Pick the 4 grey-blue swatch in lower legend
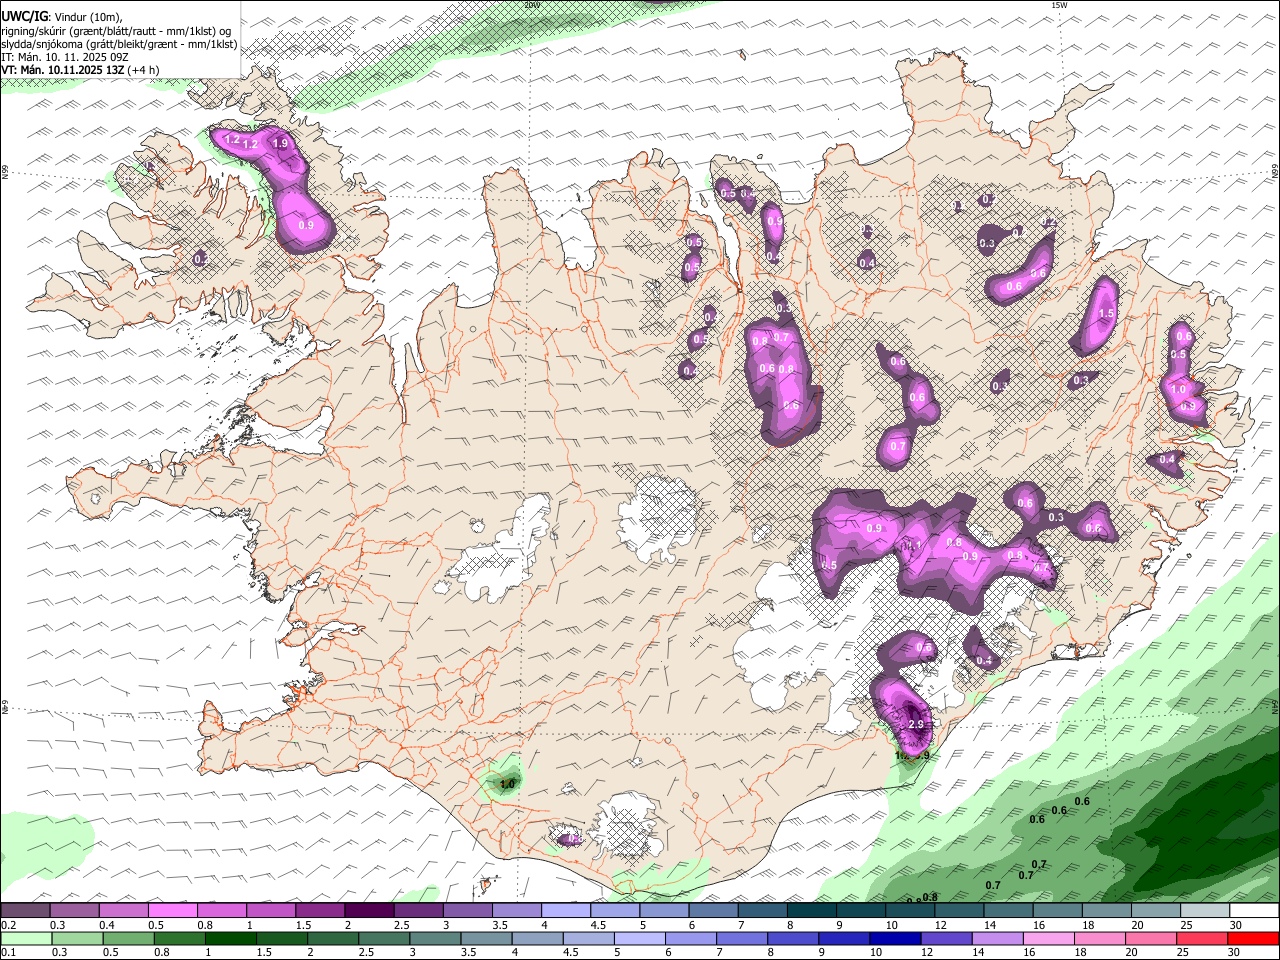Screen dimensions: 1280x960 click(x=536, y=938)
